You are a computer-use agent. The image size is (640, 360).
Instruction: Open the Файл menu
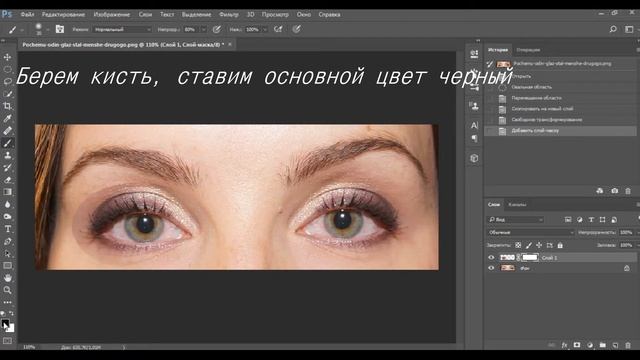[27, 14]
